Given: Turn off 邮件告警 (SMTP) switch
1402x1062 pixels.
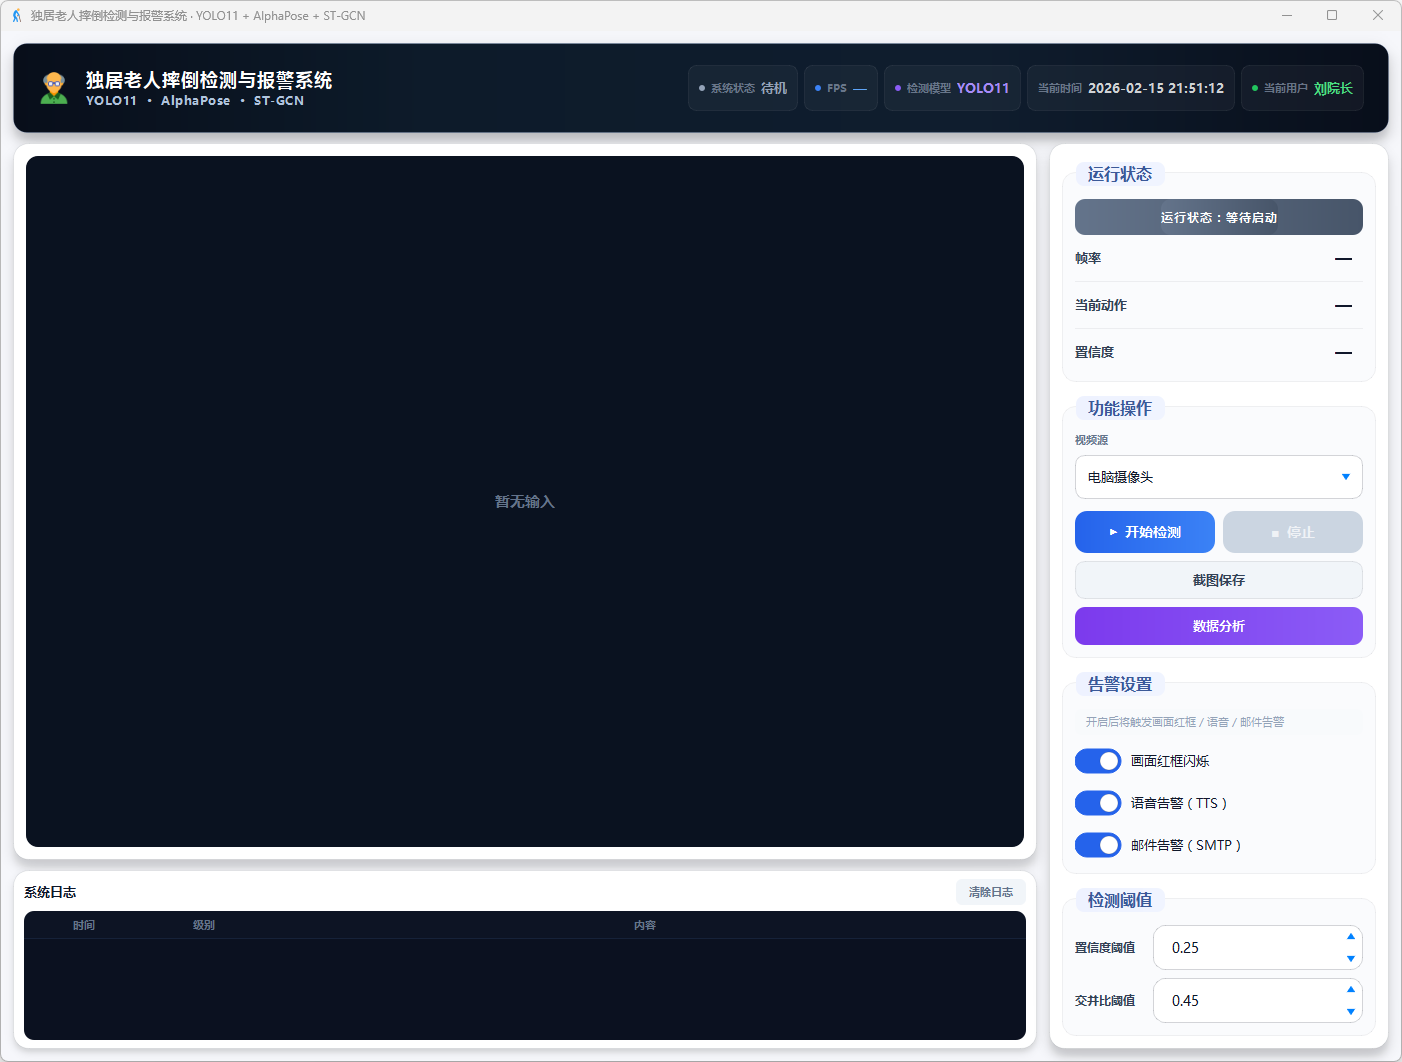Looking at the screenshot, I should (x=1097, y=845).
